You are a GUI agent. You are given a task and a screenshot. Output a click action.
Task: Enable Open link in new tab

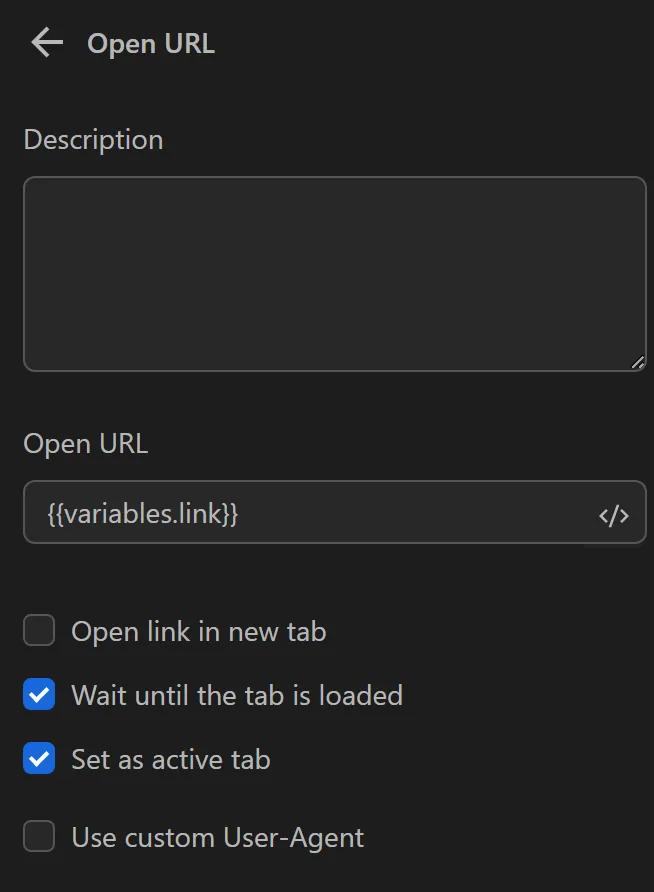pyautogui.click(x=38, y=630)
